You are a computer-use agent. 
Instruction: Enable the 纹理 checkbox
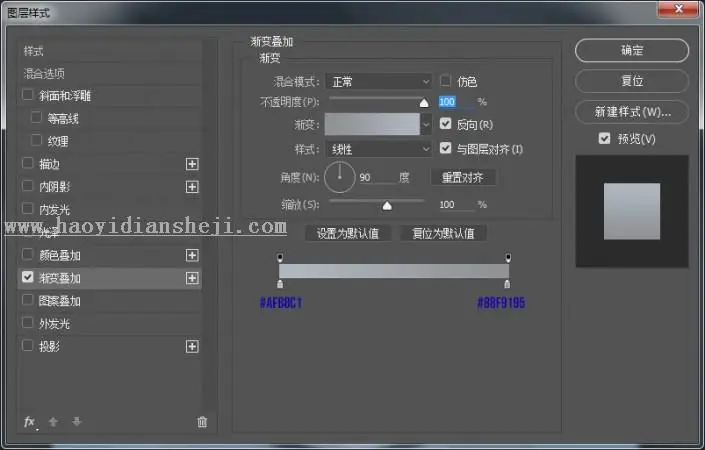(36, 140)
